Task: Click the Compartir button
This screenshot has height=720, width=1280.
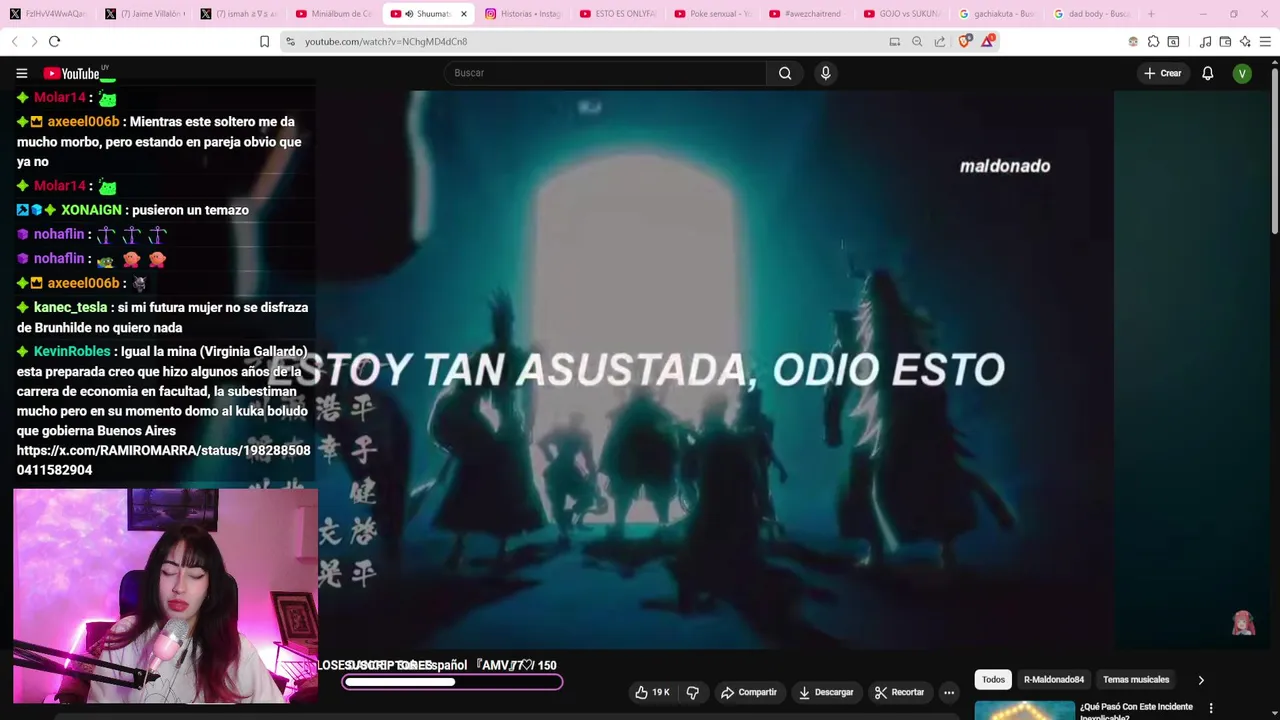Action: pos(749,692)
